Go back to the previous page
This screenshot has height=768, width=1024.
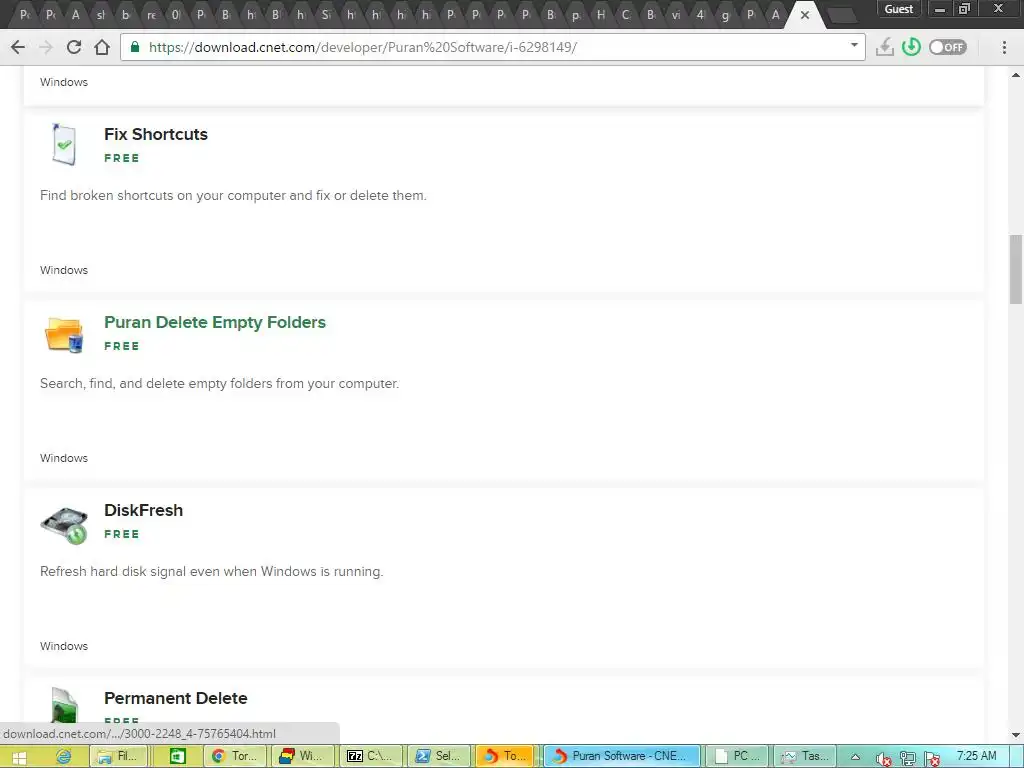18,47
